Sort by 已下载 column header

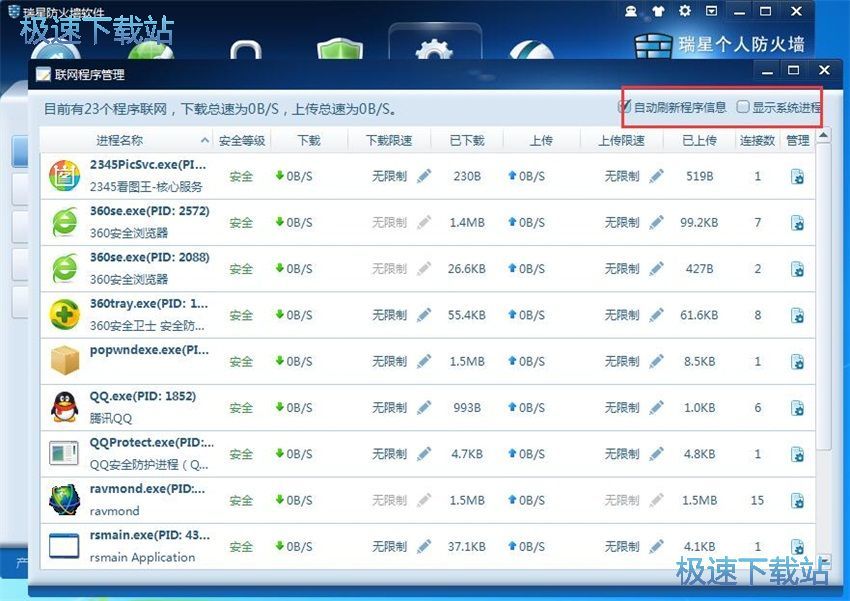(467, 140)
